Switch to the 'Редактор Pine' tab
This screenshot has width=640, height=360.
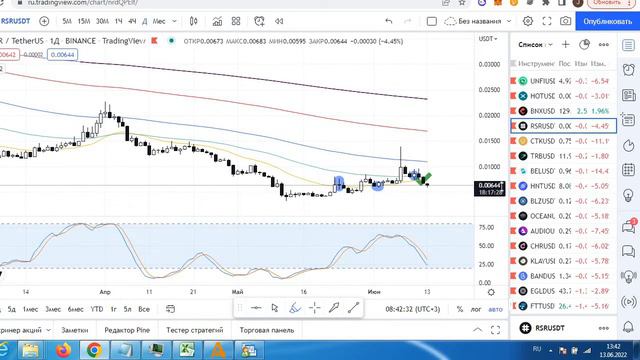click(x=127, y=330)
